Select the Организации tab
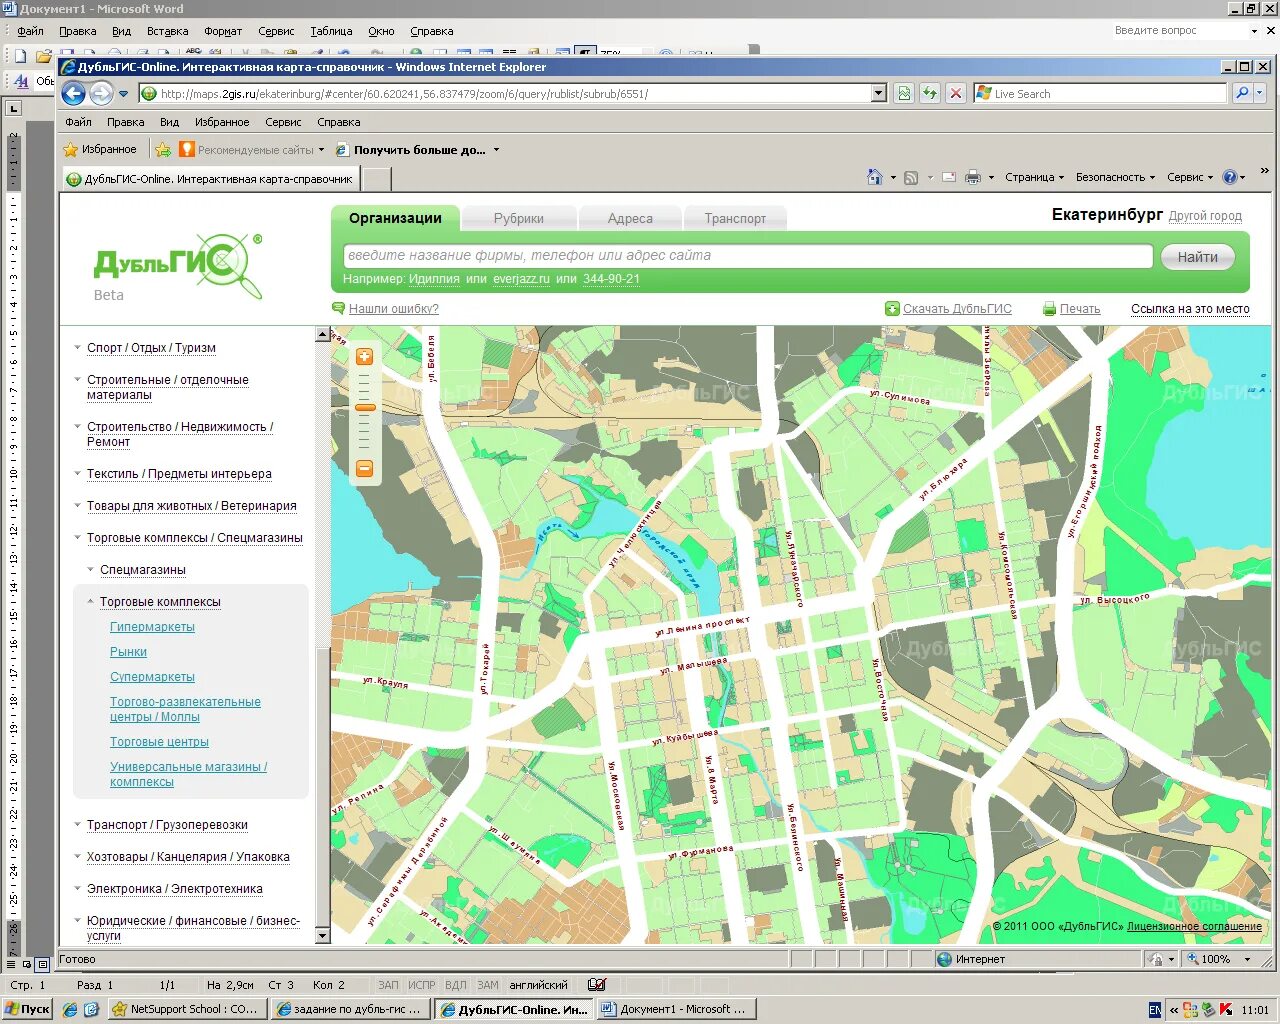 pos(395,218)
